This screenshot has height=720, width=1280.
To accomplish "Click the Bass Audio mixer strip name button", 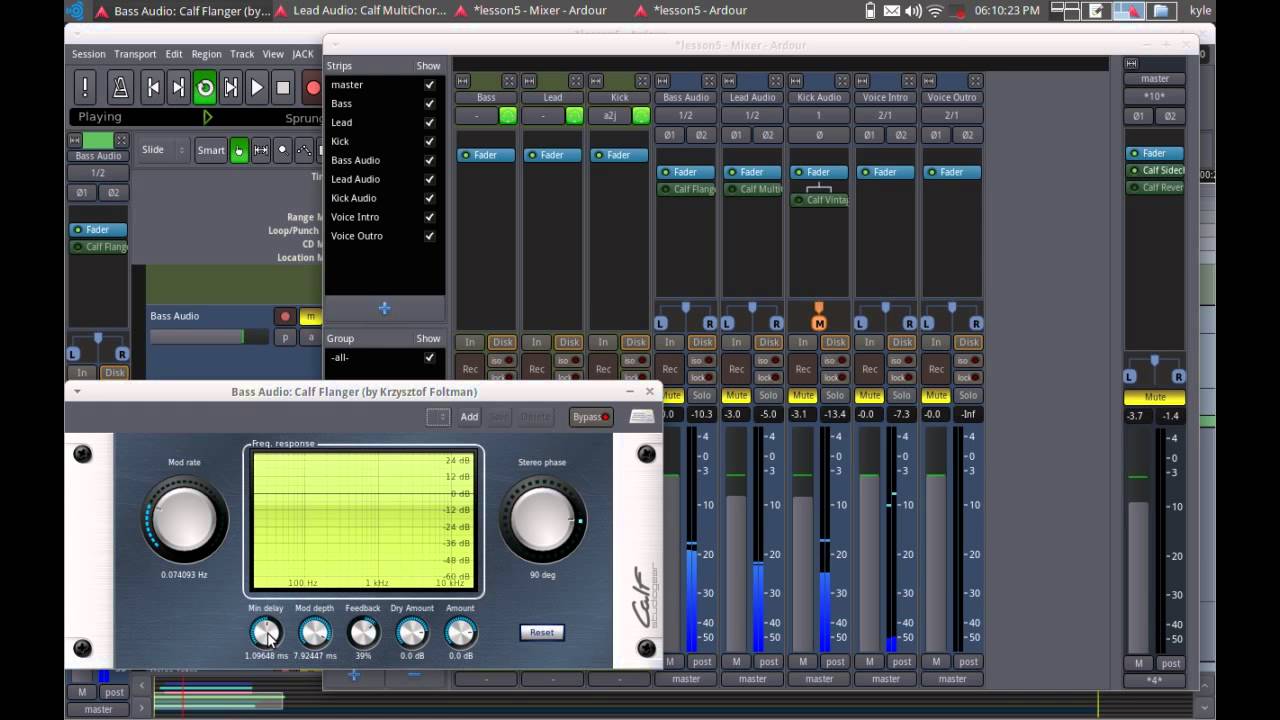I will (x=686, y=98).
